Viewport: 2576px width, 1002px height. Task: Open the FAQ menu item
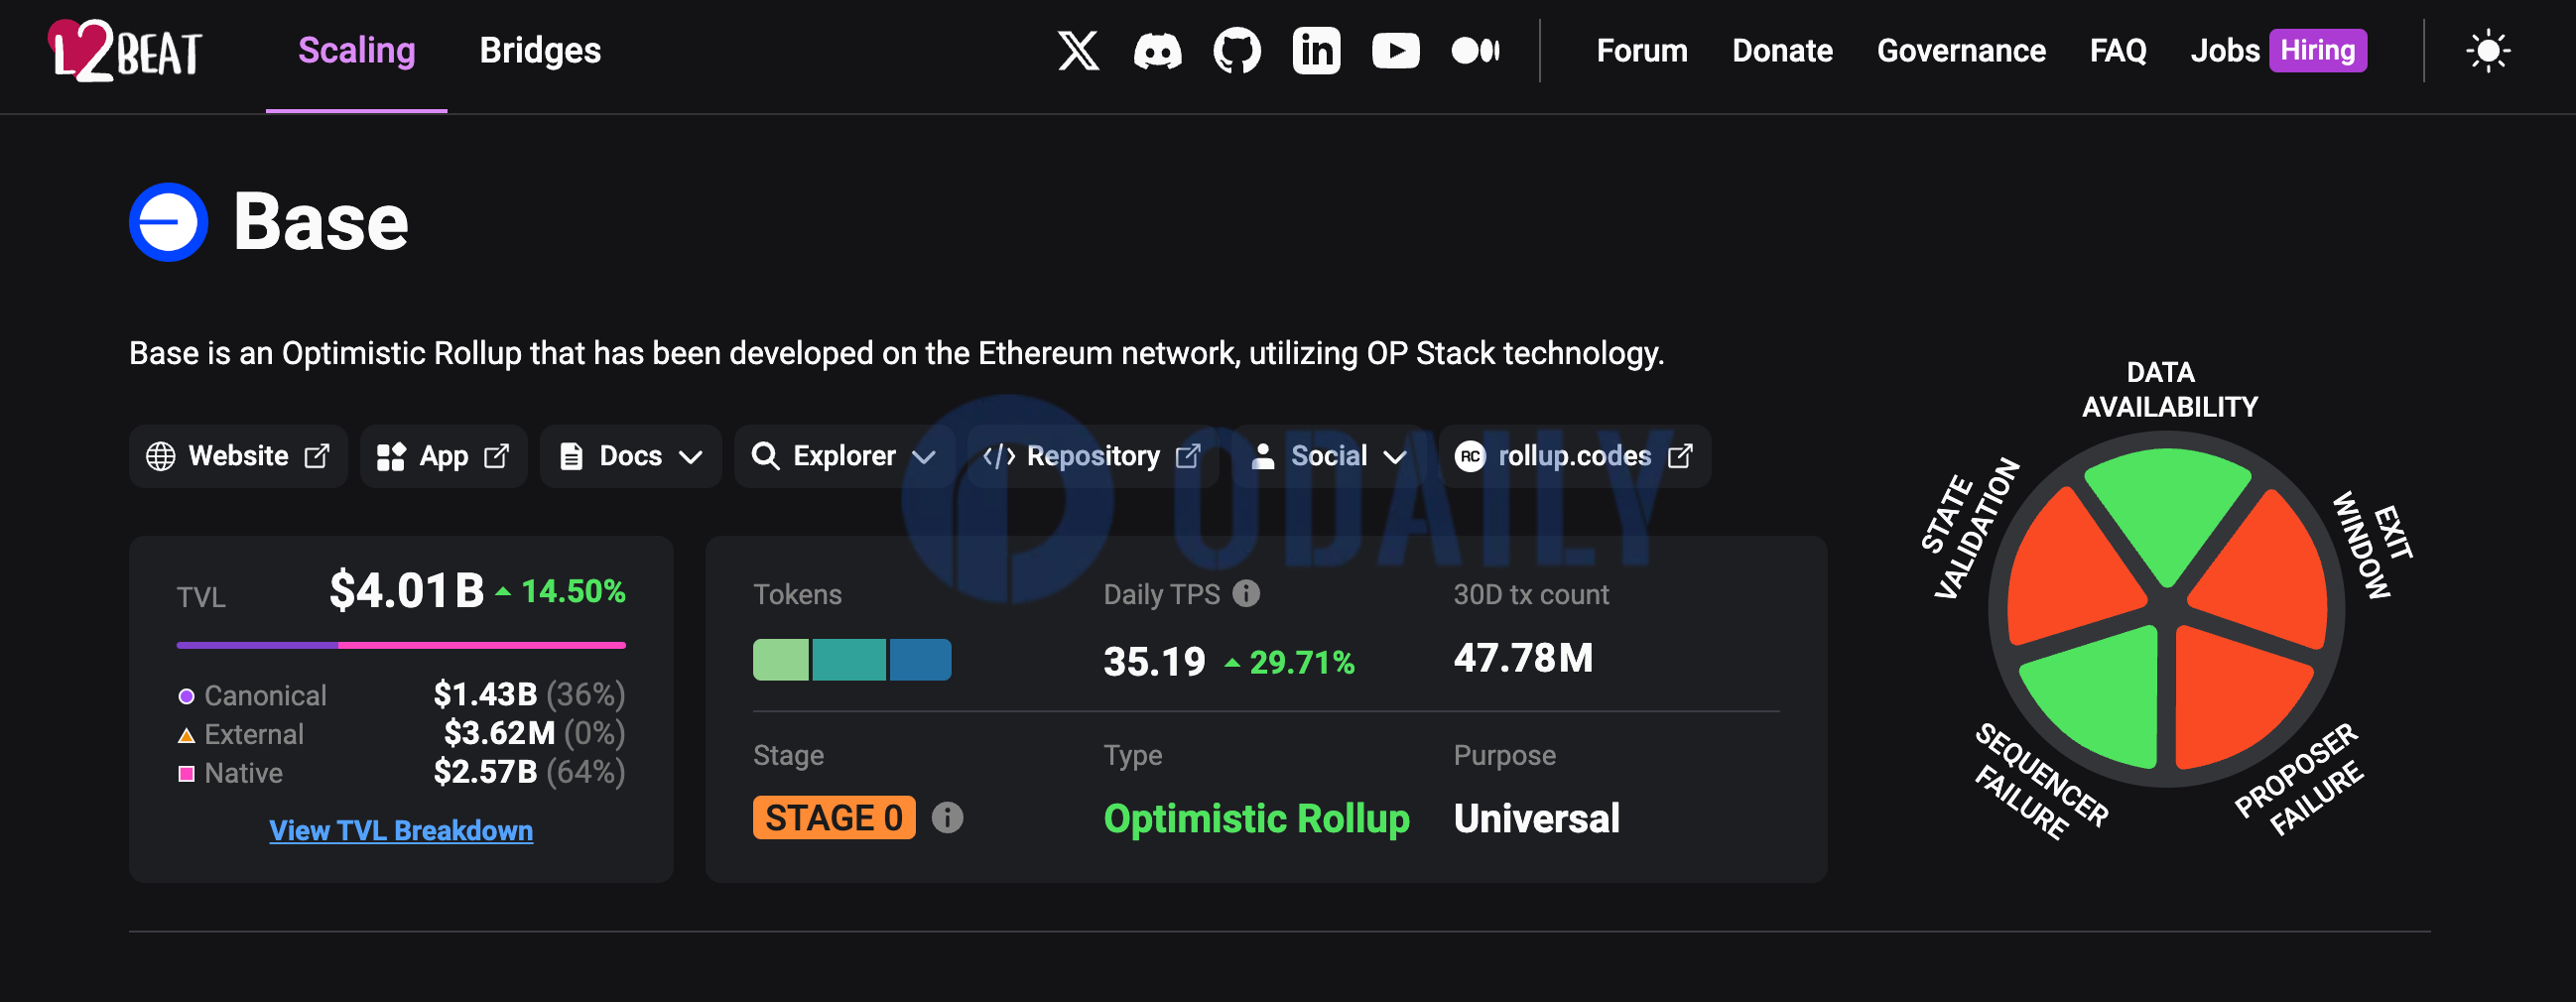coord(2118,51)
